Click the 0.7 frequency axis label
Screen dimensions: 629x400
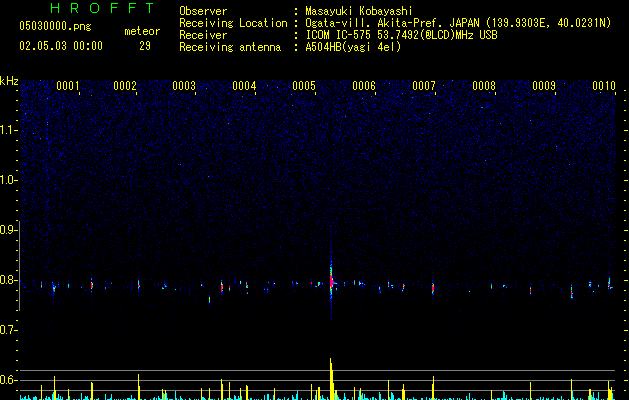click(x=8, y=330)
